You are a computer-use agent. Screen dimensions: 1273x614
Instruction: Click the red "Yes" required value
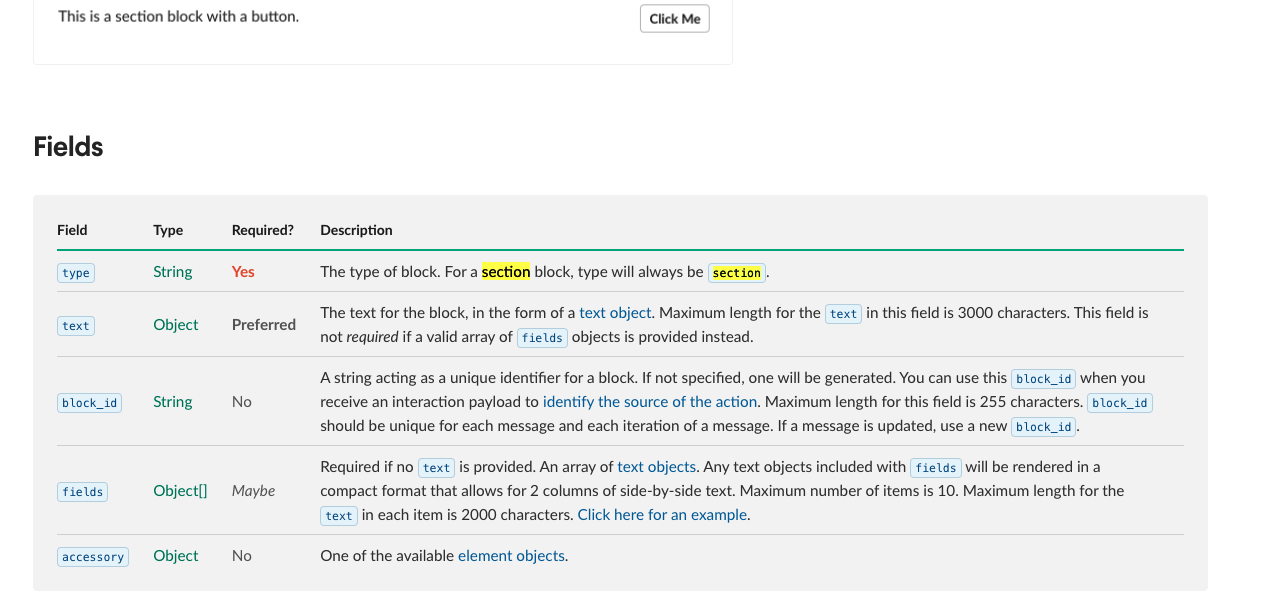(x=243, y=272)
